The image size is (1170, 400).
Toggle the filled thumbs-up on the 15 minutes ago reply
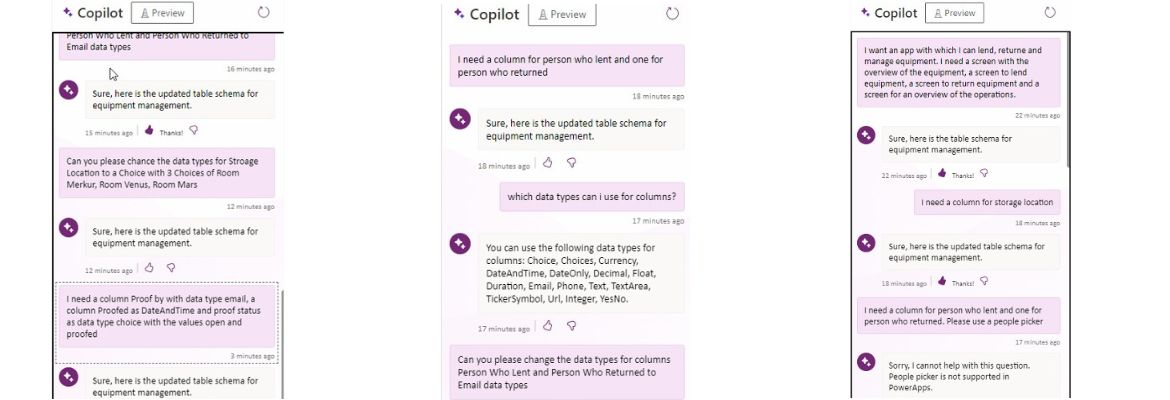pyautogui.click(x=149, y=130)
